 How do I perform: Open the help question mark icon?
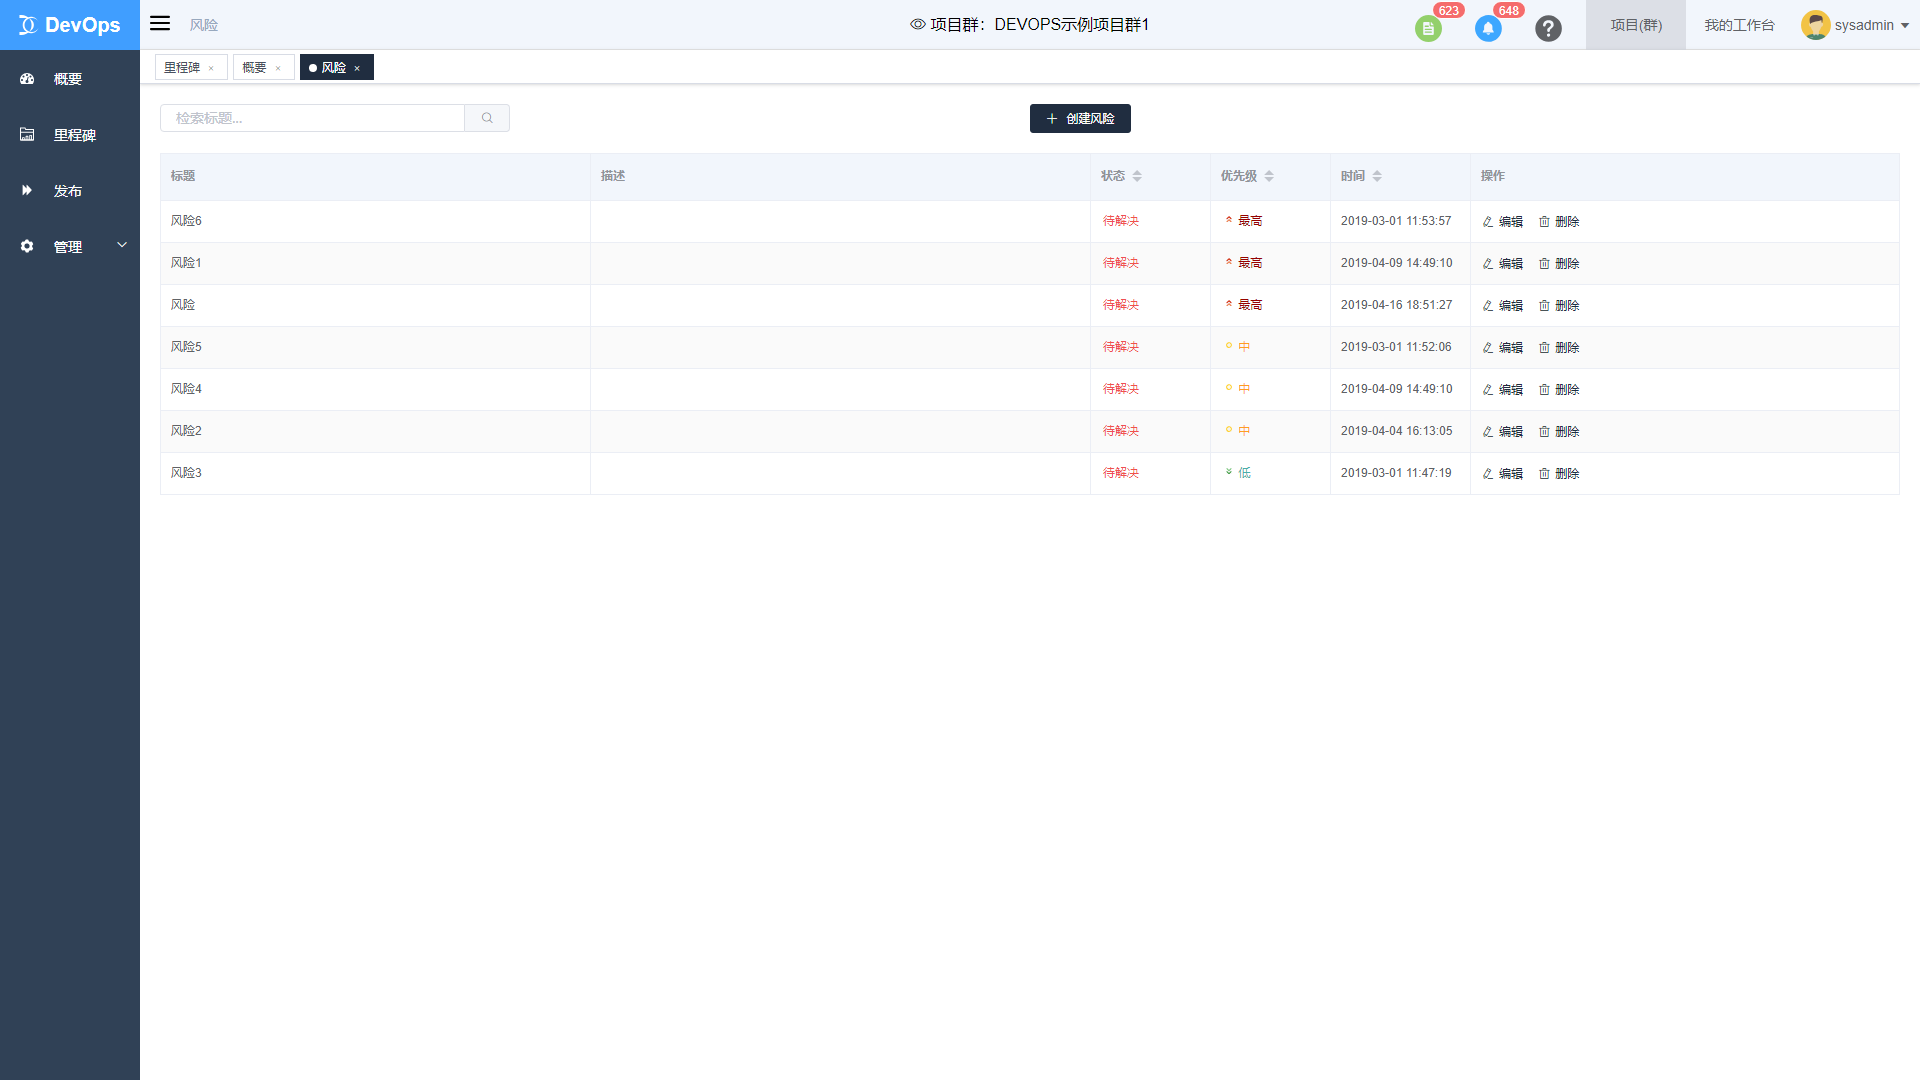pyautogui.click(x=1548, y=29)
